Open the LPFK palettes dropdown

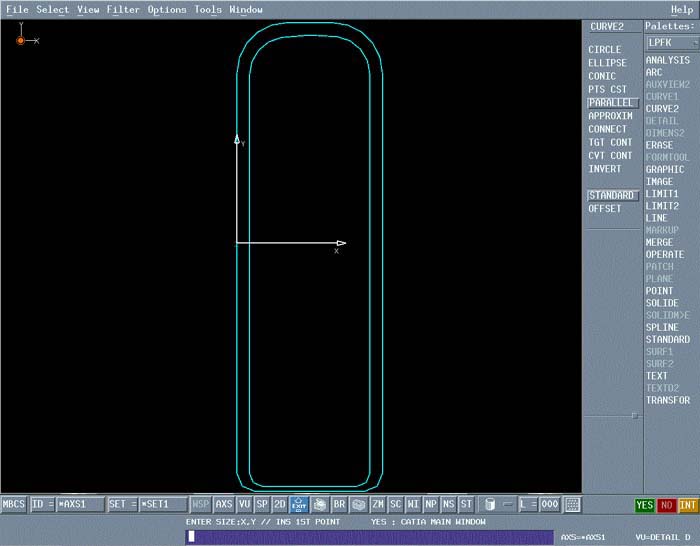point(668,43)
